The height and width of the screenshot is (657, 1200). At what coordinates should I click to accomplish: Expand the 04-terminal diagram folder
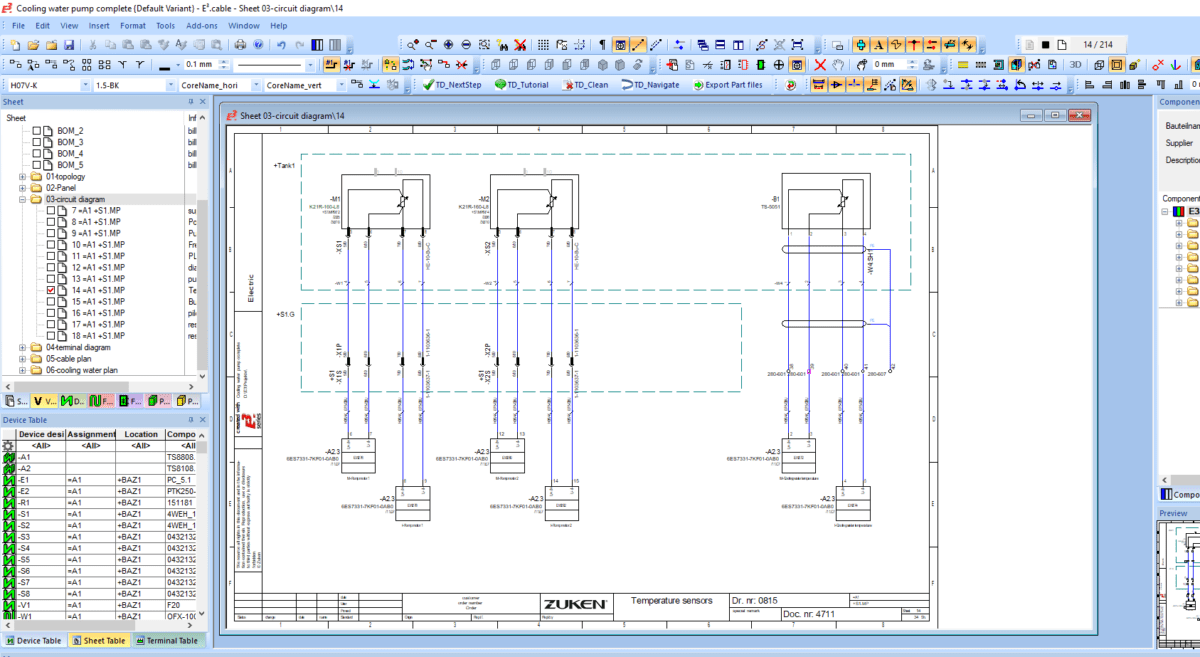[22, 347]
